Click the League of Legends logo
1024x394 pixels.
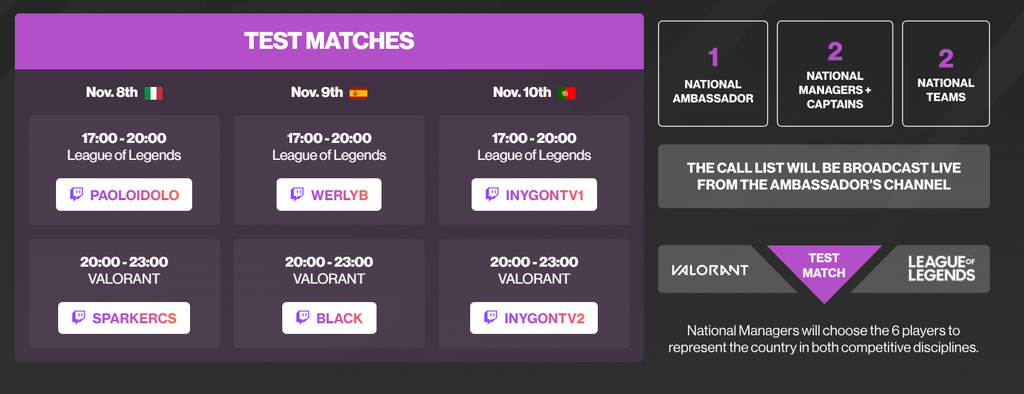[x=941, y=269]
